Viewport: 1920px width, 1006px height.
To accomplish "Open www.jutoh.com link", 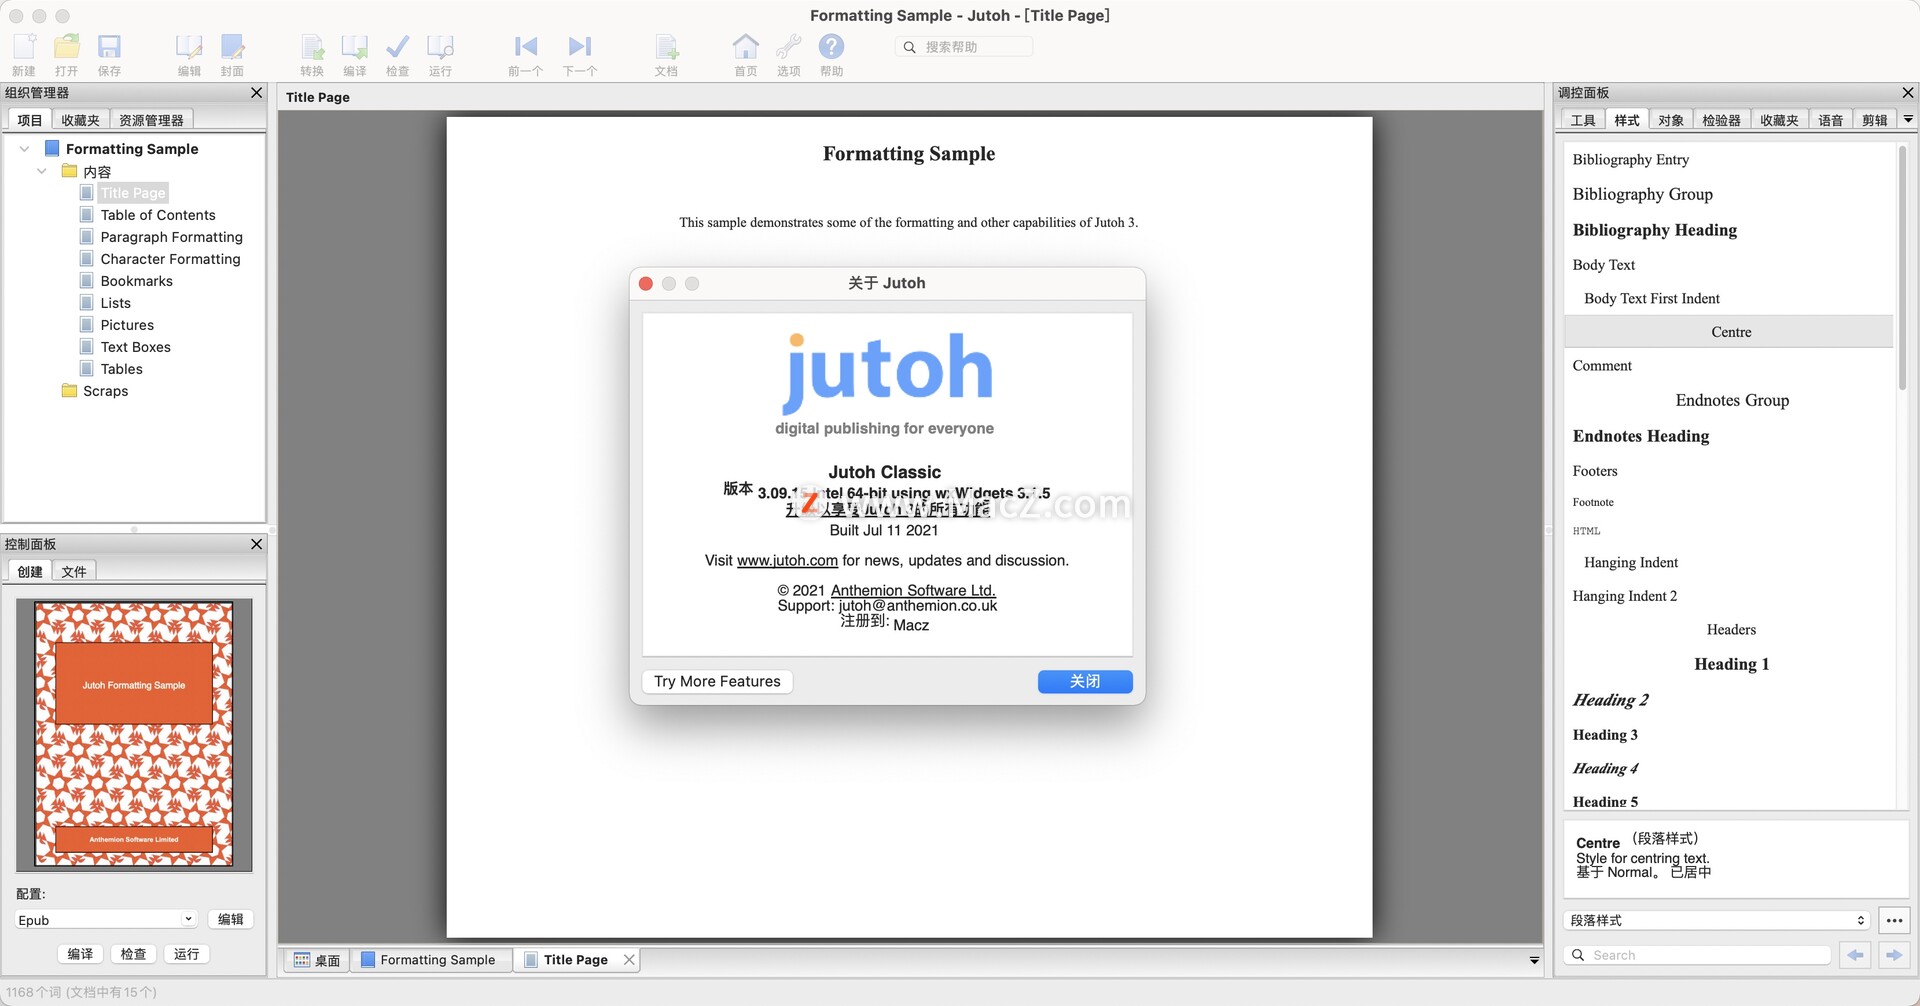I will pos(787,561).
